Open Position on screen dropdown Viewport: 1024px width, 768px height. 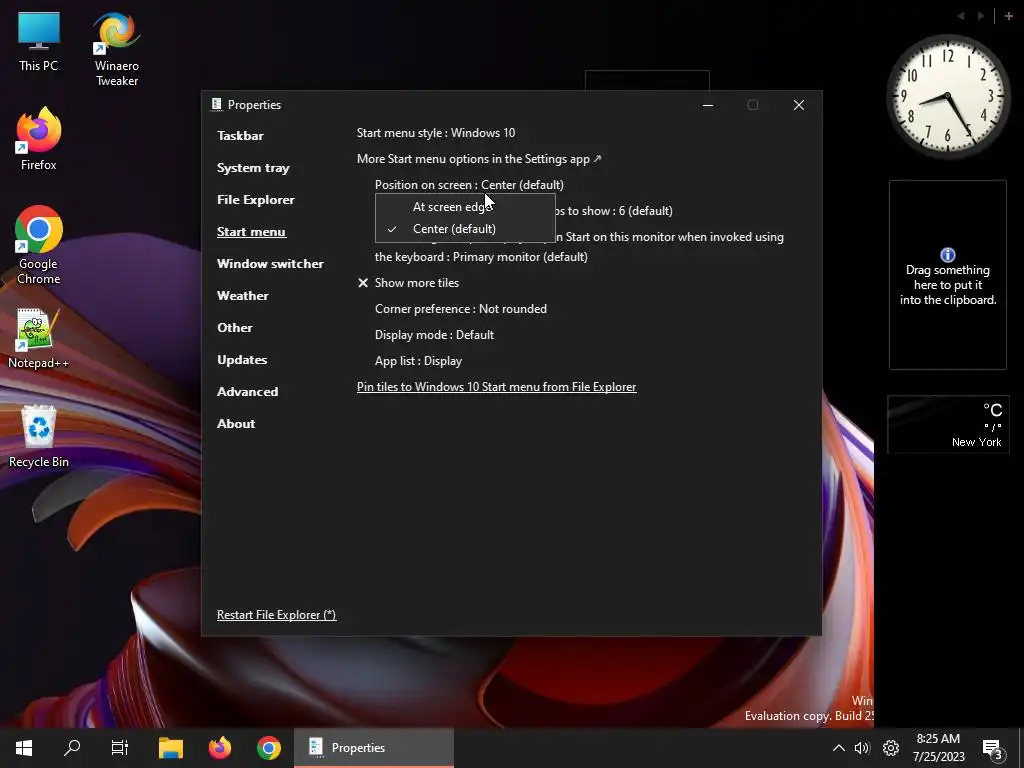(x=469, y=185)
